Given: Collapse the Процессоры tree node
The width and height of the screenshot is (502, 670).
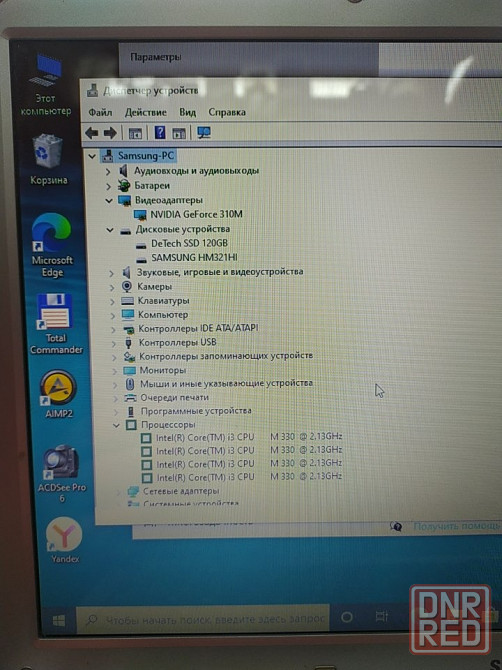Looking at the screenshot, I should click(116, 425).
